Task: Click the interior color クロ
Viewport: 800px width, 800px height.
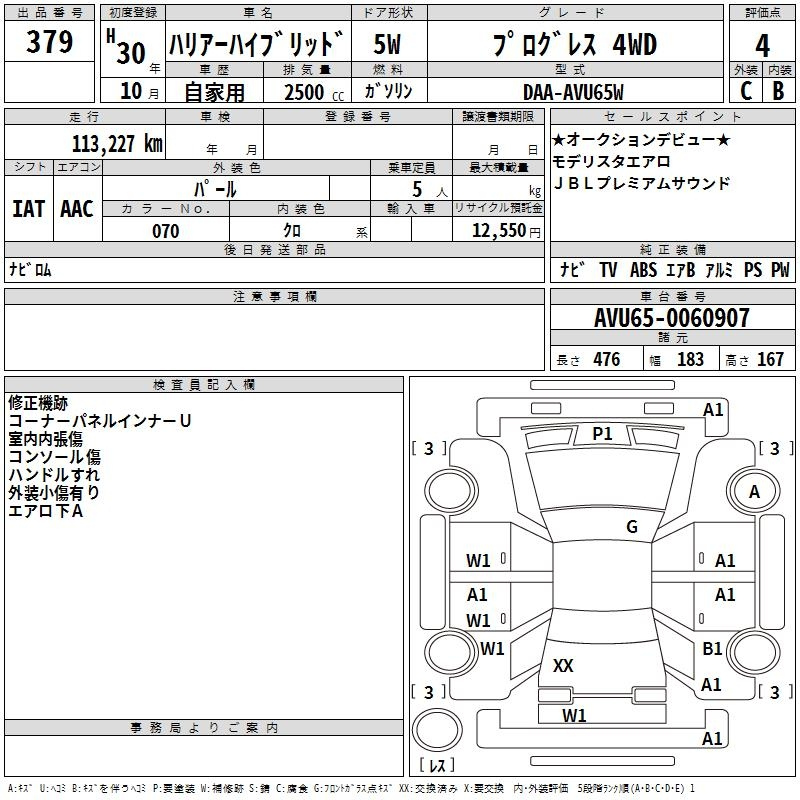Action: click(x=292, y=231)
